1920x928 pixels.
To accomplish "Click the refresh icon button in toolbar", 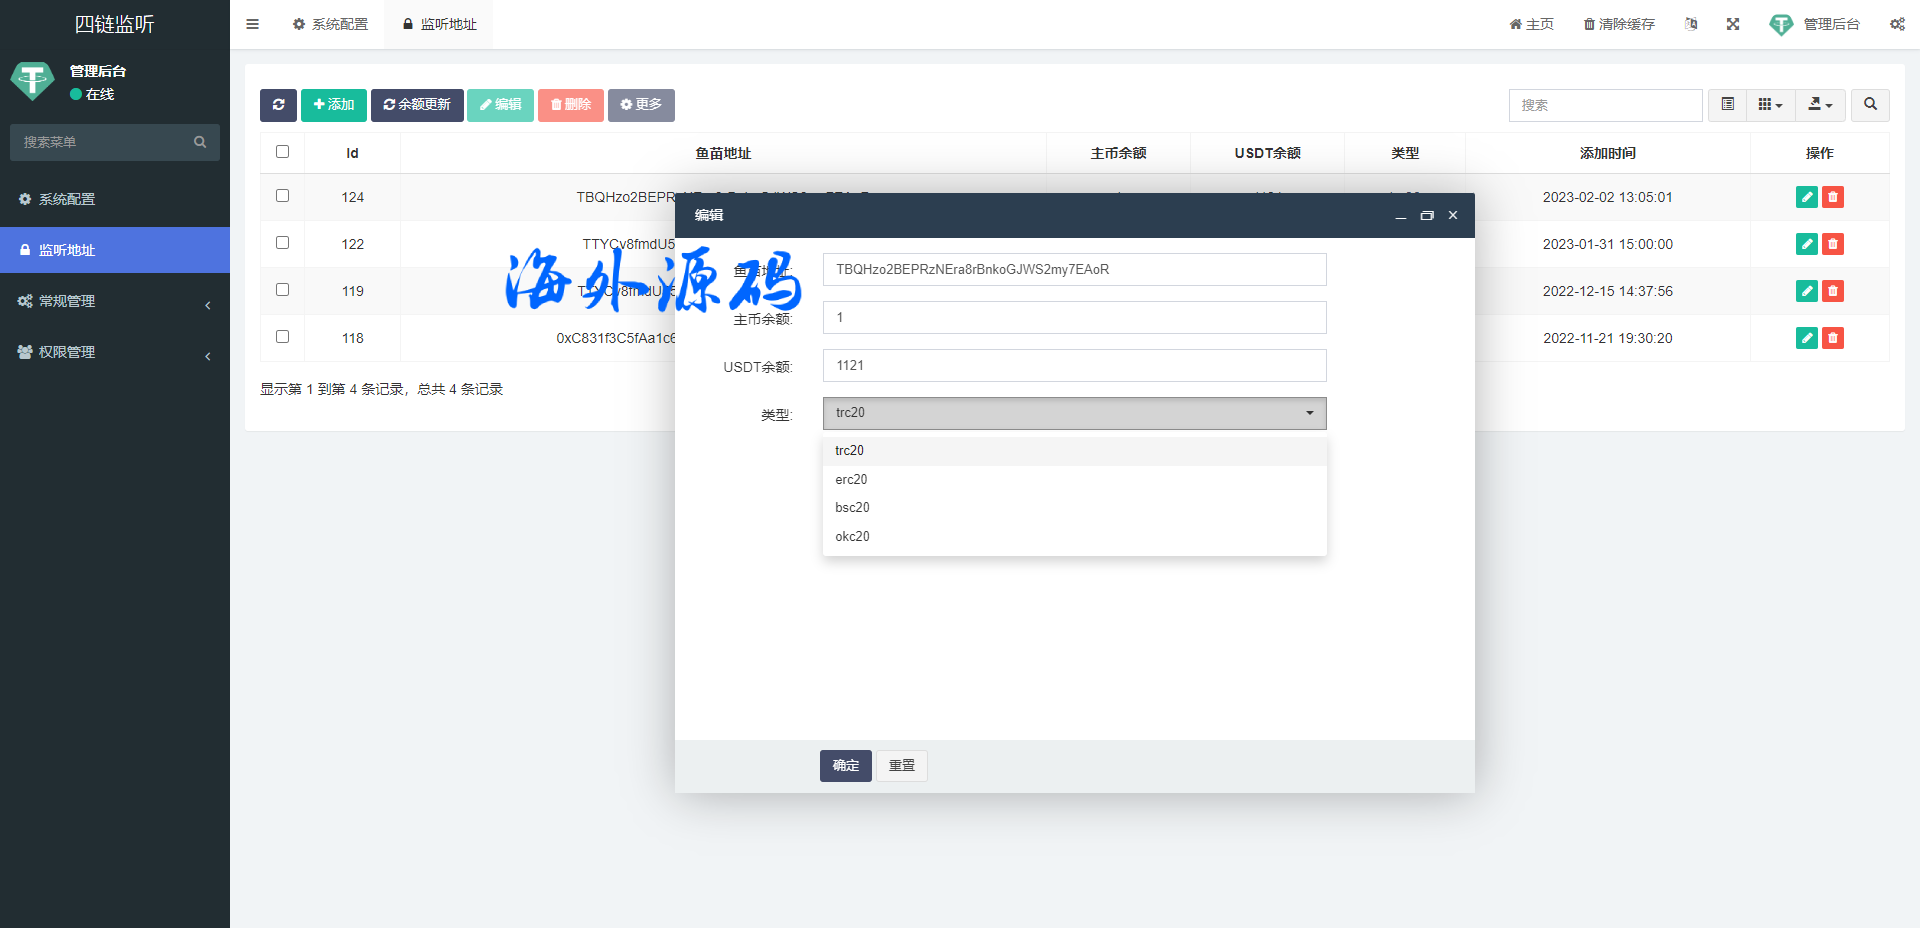I will pyautogui.click(x=278, y=105).
